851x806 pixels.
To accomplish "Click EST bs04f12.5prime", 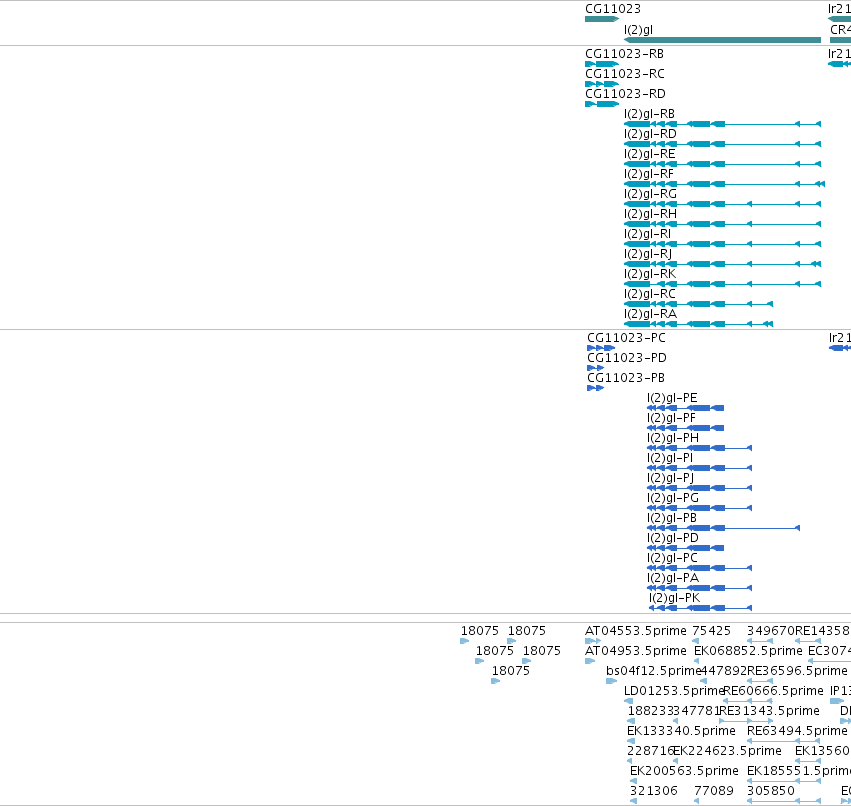I will [612, 681].
